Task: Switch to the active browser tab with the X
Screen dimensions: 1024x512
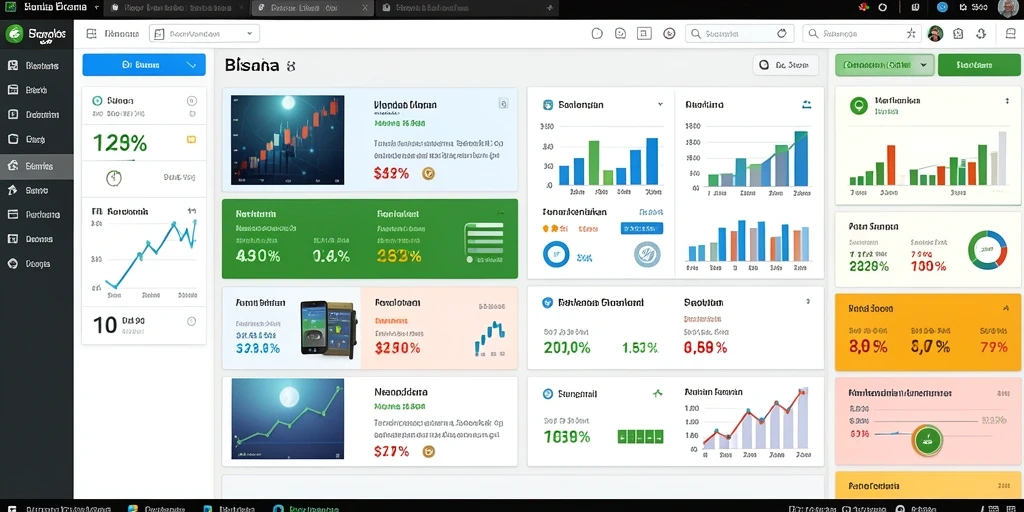Action: (x=312, y=8)
